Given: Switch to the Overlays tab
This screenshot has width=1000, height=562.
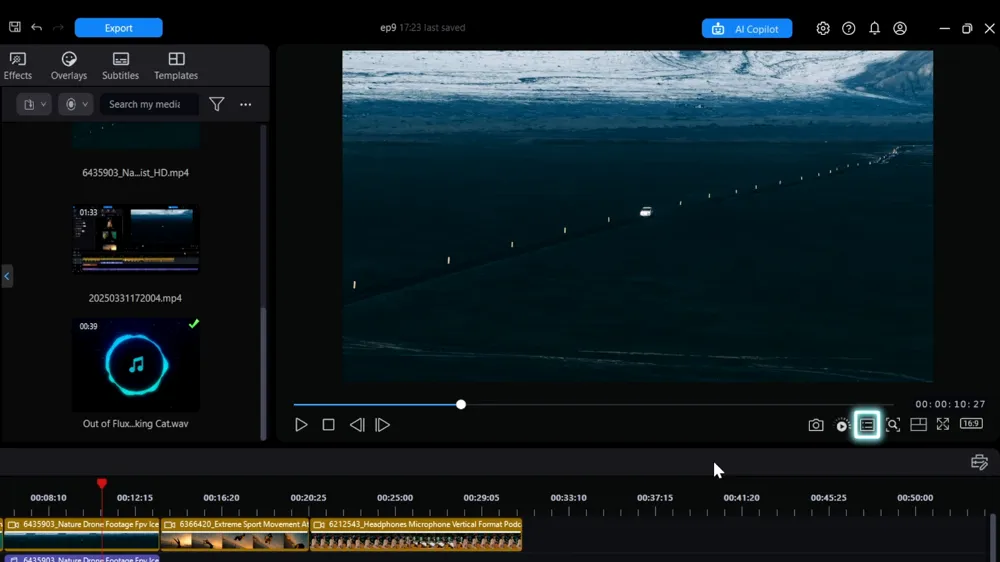Looking at the screenshot, I should [x=69, y=66].
